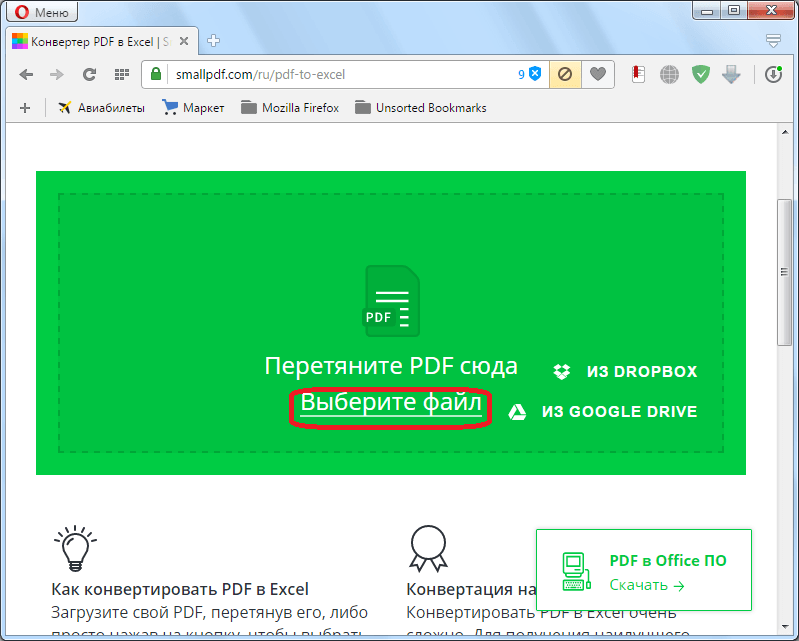
Task: Open the Маркет bookmark
Action: click(194, 108)
